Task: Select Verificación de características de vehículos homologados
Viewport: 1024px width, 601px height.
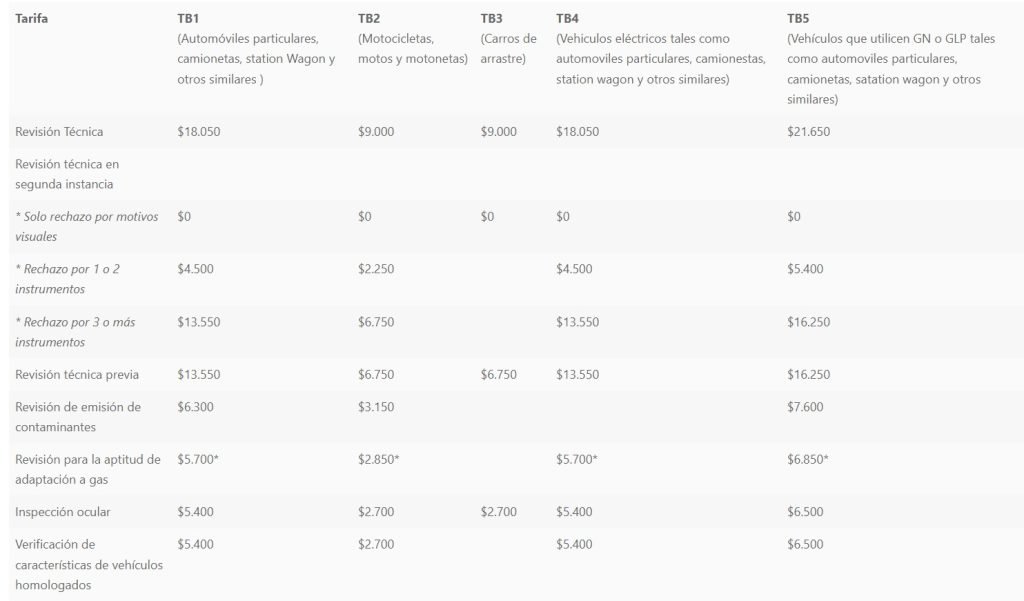Action: [x=89, y=564]
